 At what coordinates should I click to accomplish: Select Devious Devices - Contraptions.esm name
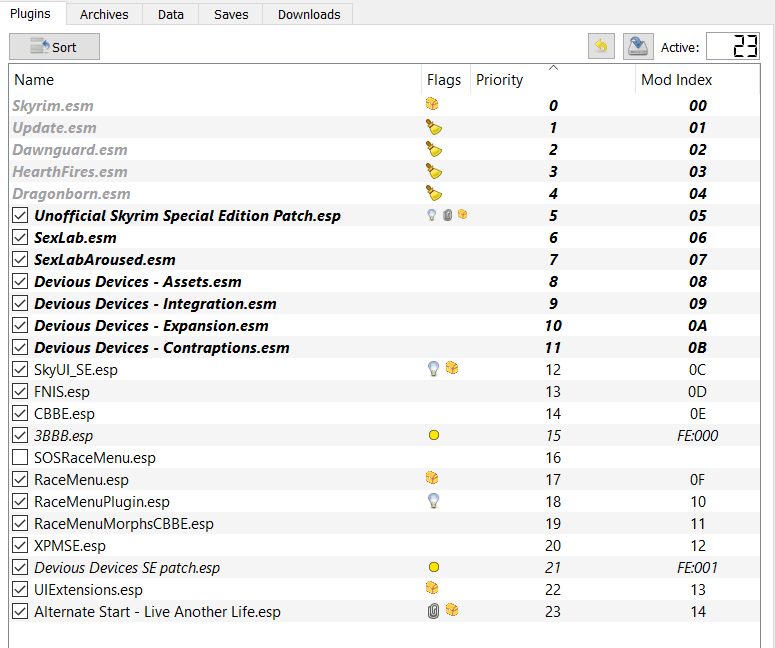coord(162,347)
